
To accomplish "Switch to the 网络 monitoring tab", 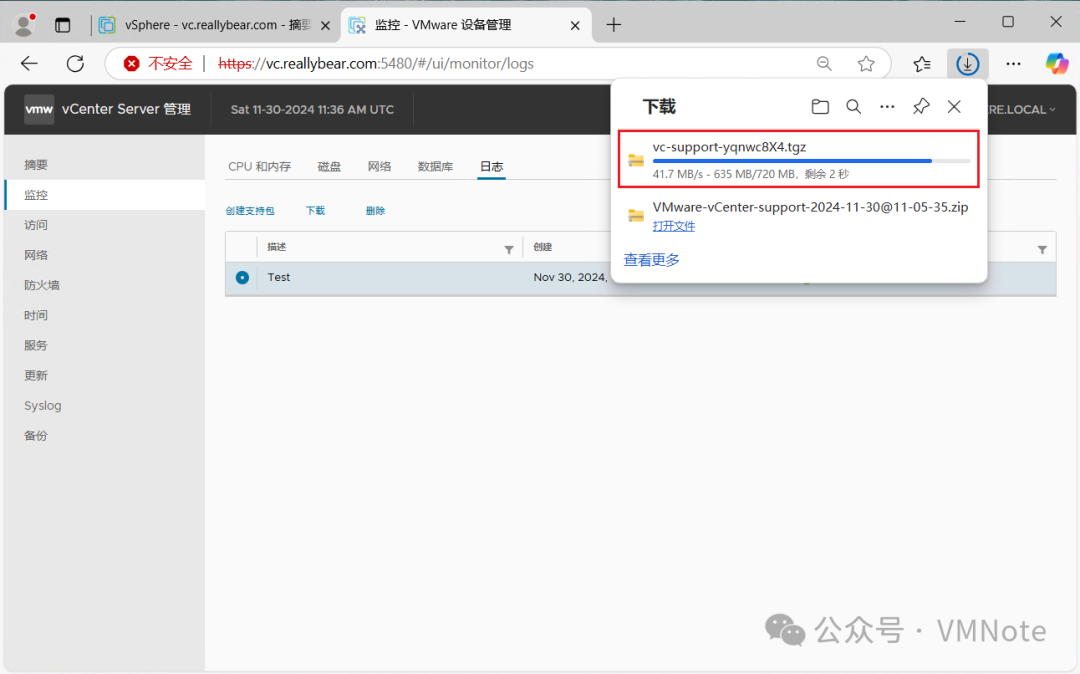I will 379,167.
